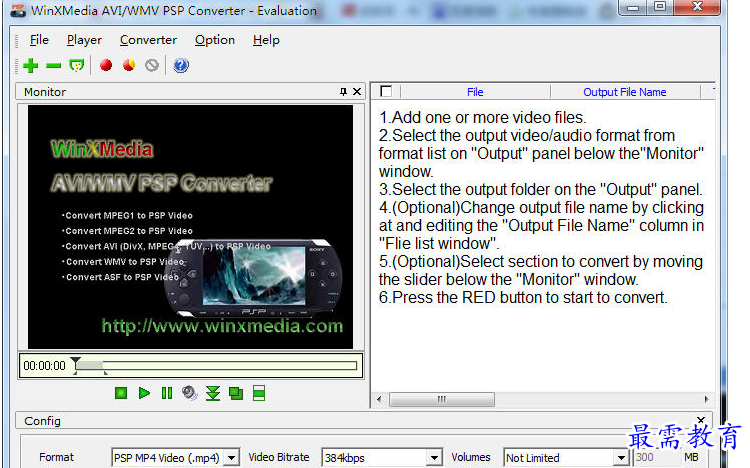750x468 pixels.
Task: Start conversion with the red circle button
Action: pos(106,65)
